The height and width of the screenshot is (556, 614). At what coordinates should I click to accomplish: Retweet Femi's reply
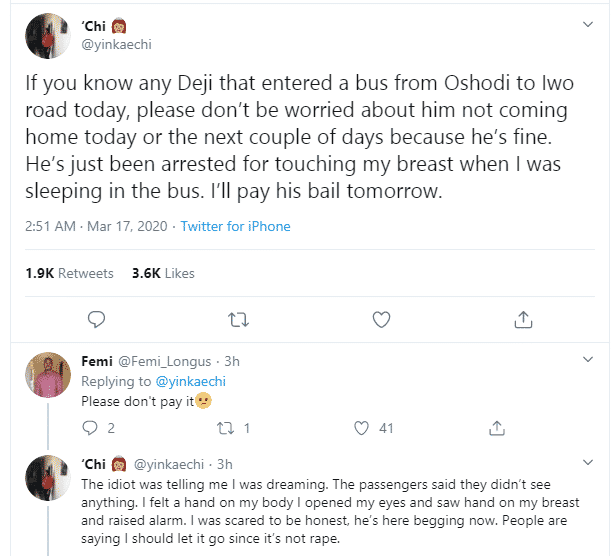(229, 428)
